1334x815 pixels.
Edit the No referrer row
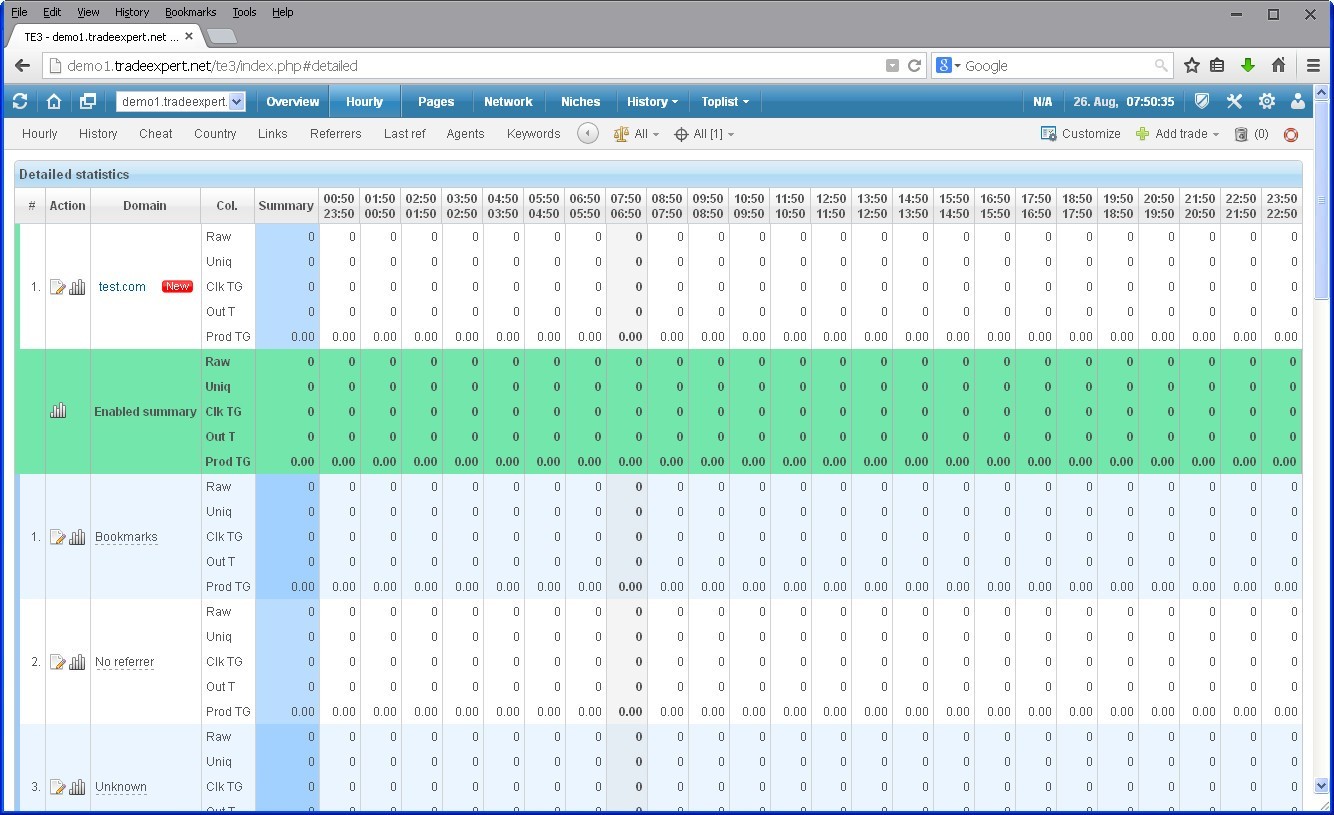coord(58,662)
